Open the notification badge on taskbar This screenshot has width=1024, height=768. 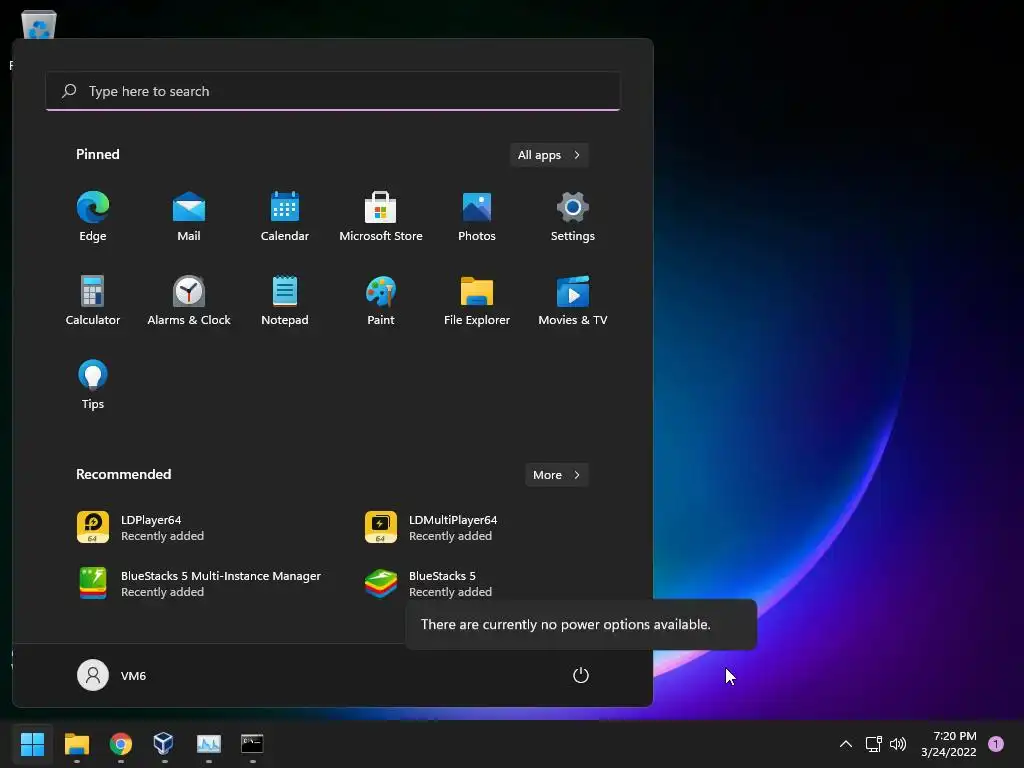coord(996,744)
